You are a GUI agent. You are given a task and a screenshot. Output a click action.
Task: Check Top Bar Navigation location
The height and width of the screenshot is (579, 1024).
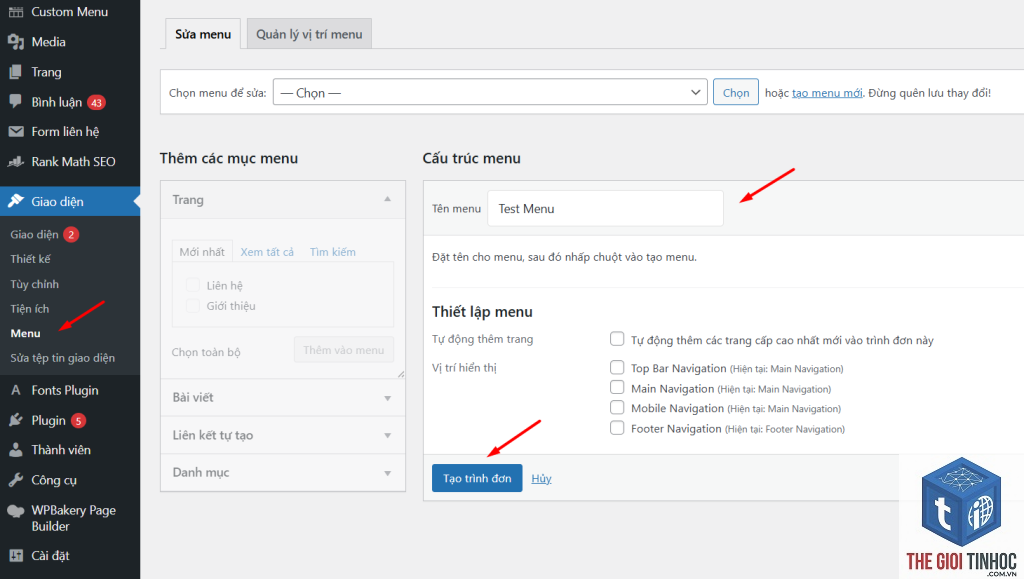[x=617, y=368]
